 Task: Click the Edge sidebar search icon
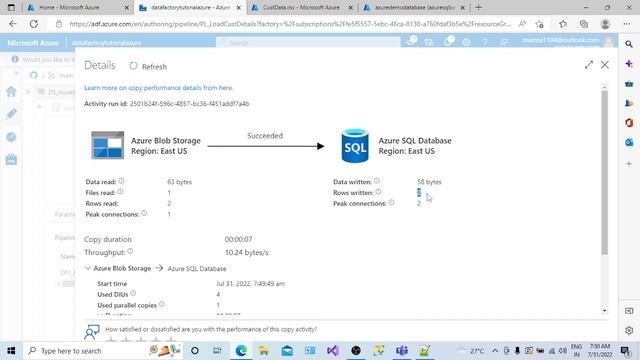(629, 44)
